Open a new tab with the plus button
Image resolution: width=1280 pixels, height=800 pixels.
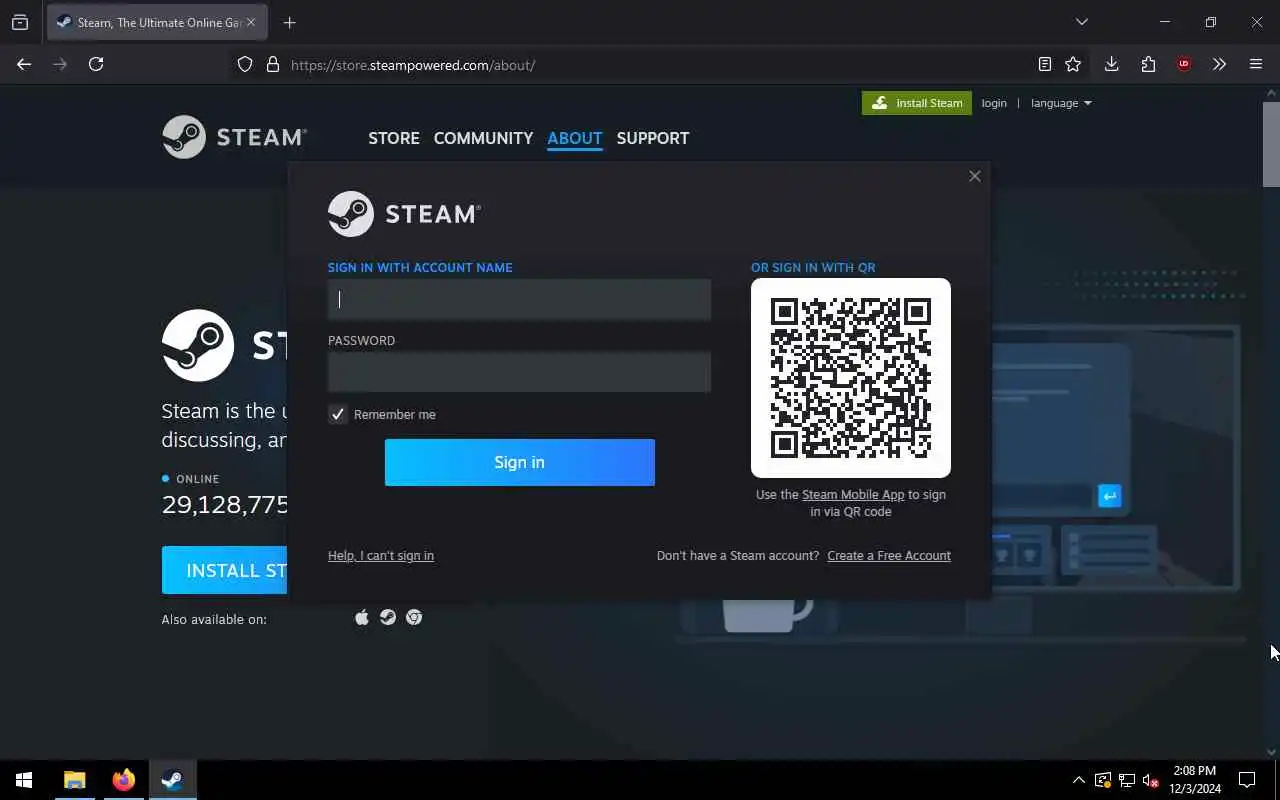pyautogui.click(x=290, y=22)
